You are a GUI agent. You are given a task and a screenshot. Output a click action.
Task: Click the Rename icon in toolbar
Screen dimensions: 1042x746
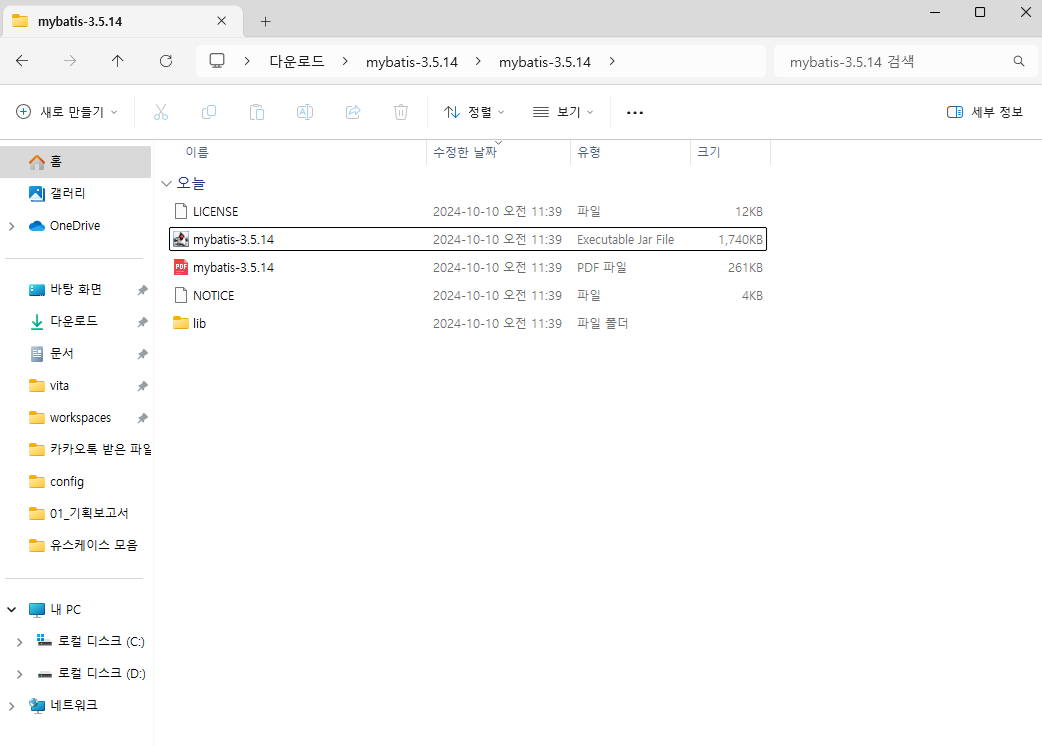coord(304,112)
